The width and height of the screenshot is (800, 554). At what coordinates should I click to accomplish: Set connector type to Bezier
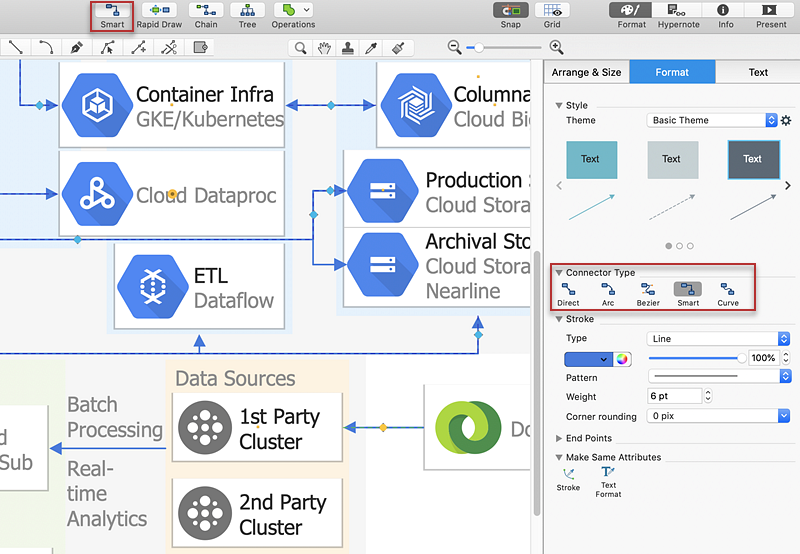coord(648,294)
